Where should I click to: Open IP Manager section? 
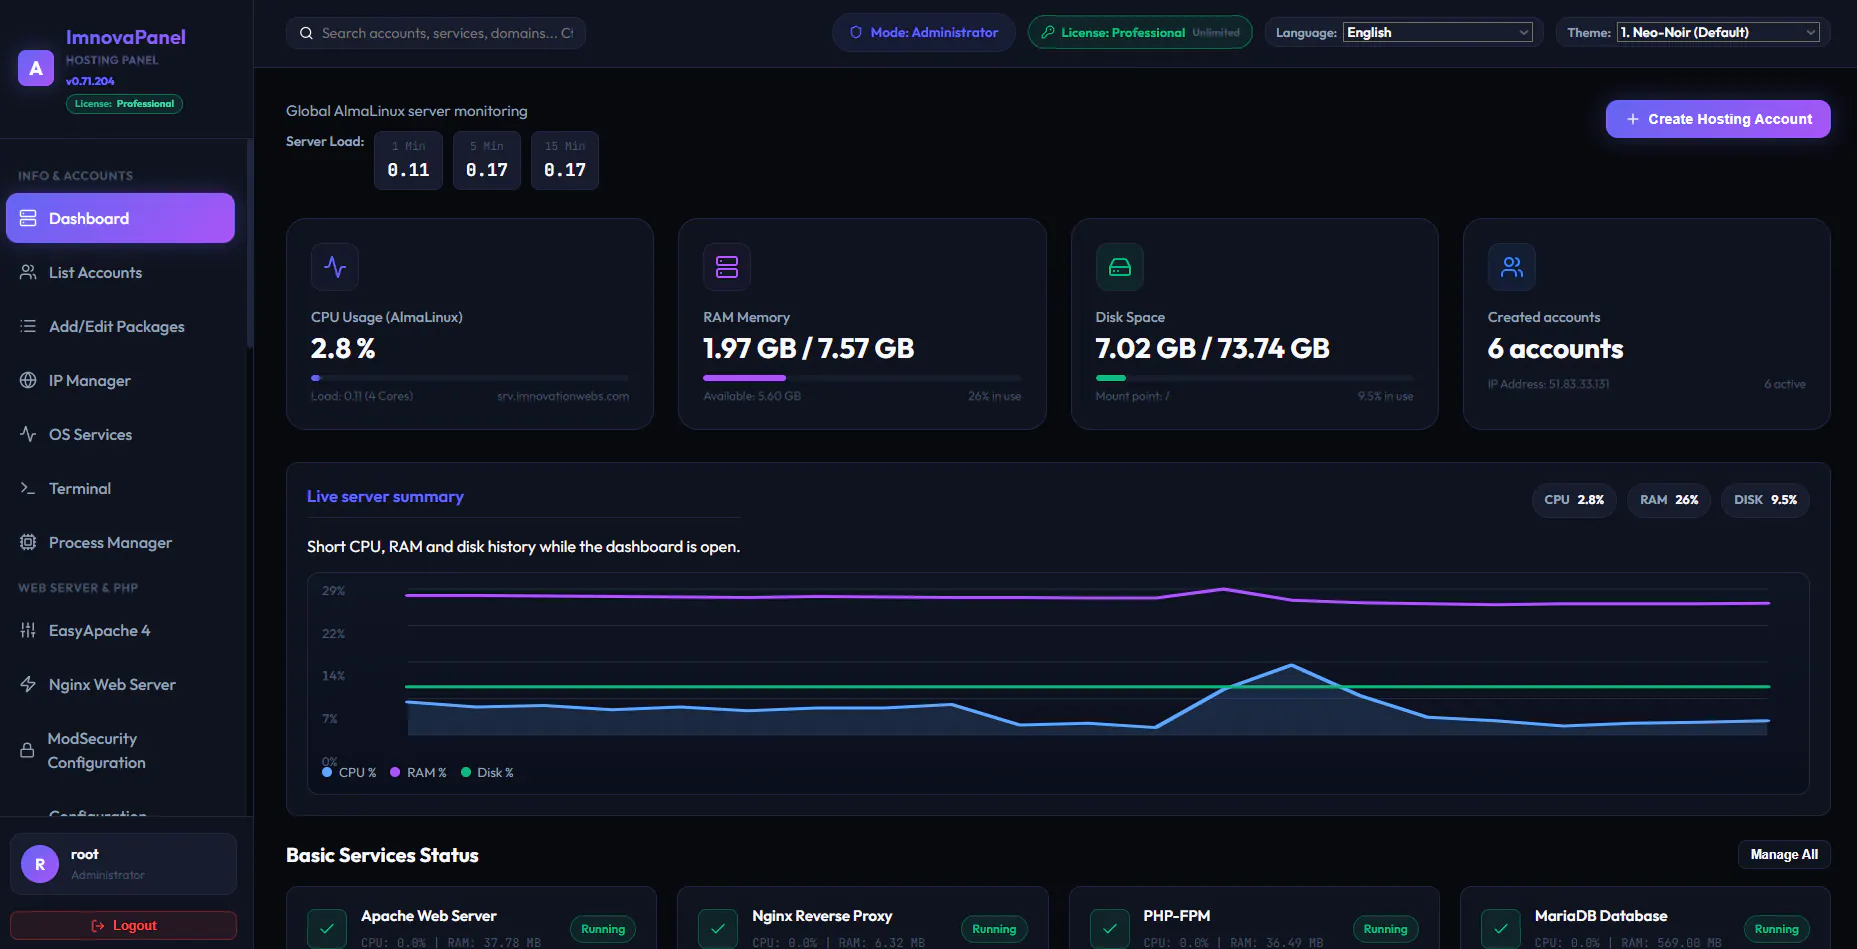(120, 380)
